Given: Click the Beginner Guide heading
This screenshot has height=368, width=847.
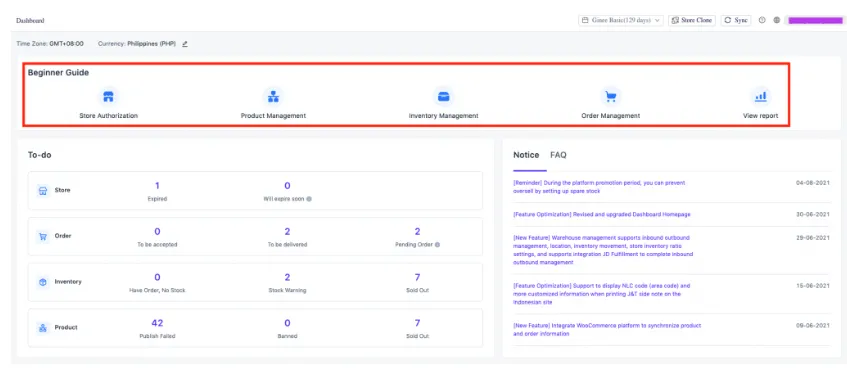Looking at the screenshot, I should click(x=58, y=72).
